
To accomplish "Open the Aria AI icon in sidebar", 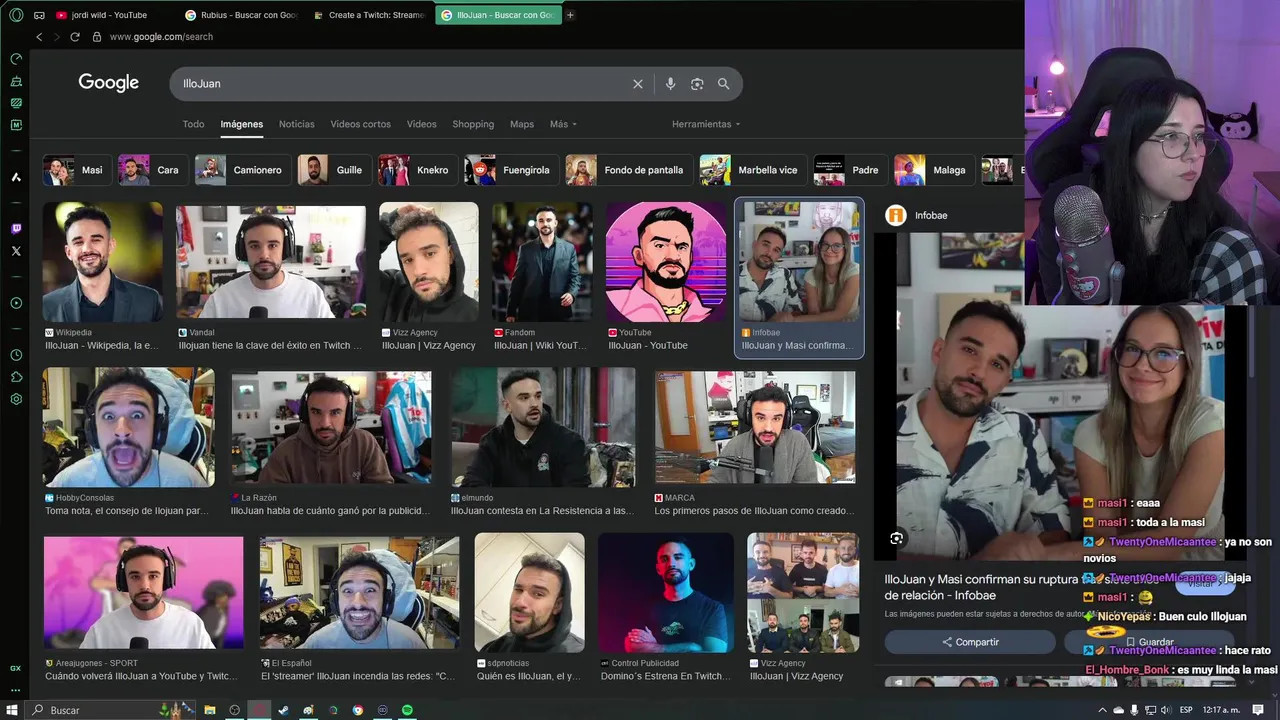I will (x=16, y=177).
